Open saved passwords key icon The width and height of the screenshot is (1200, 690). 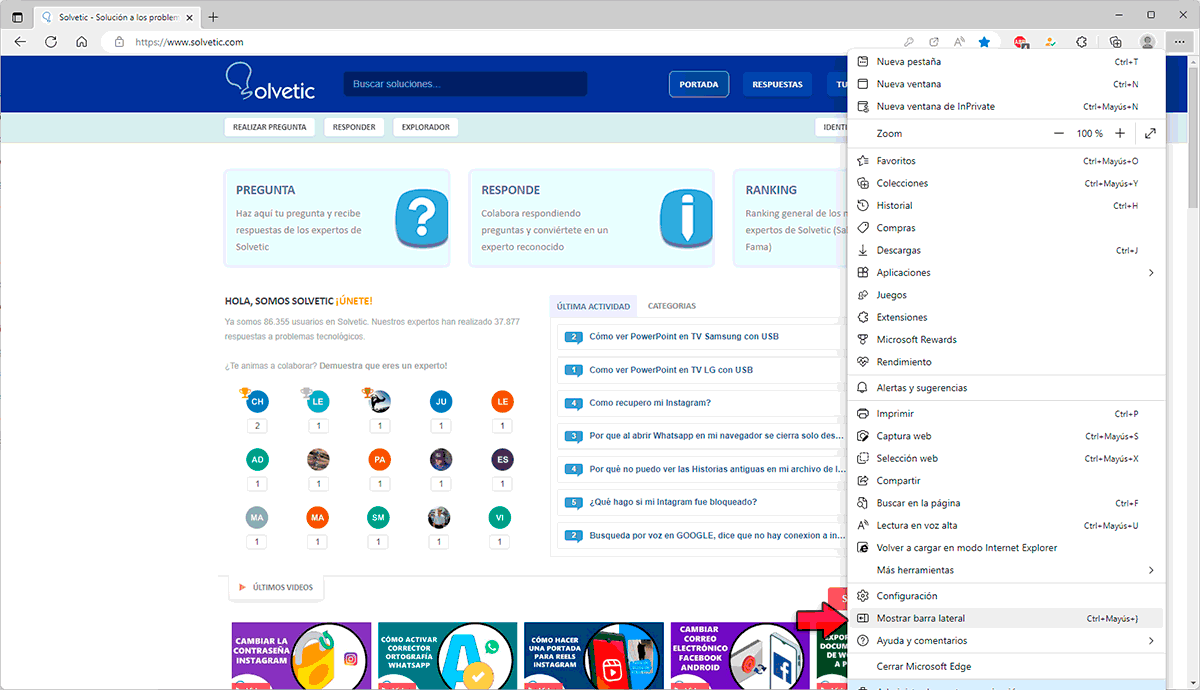coord(908,42)
